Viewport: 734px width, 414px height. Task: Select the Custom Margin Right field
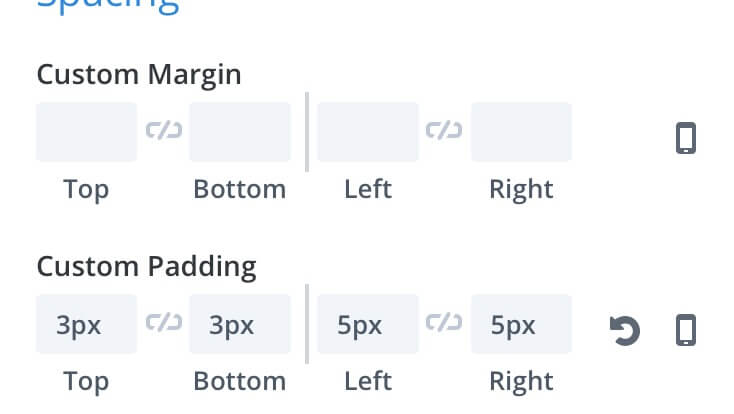click(521, 132)
